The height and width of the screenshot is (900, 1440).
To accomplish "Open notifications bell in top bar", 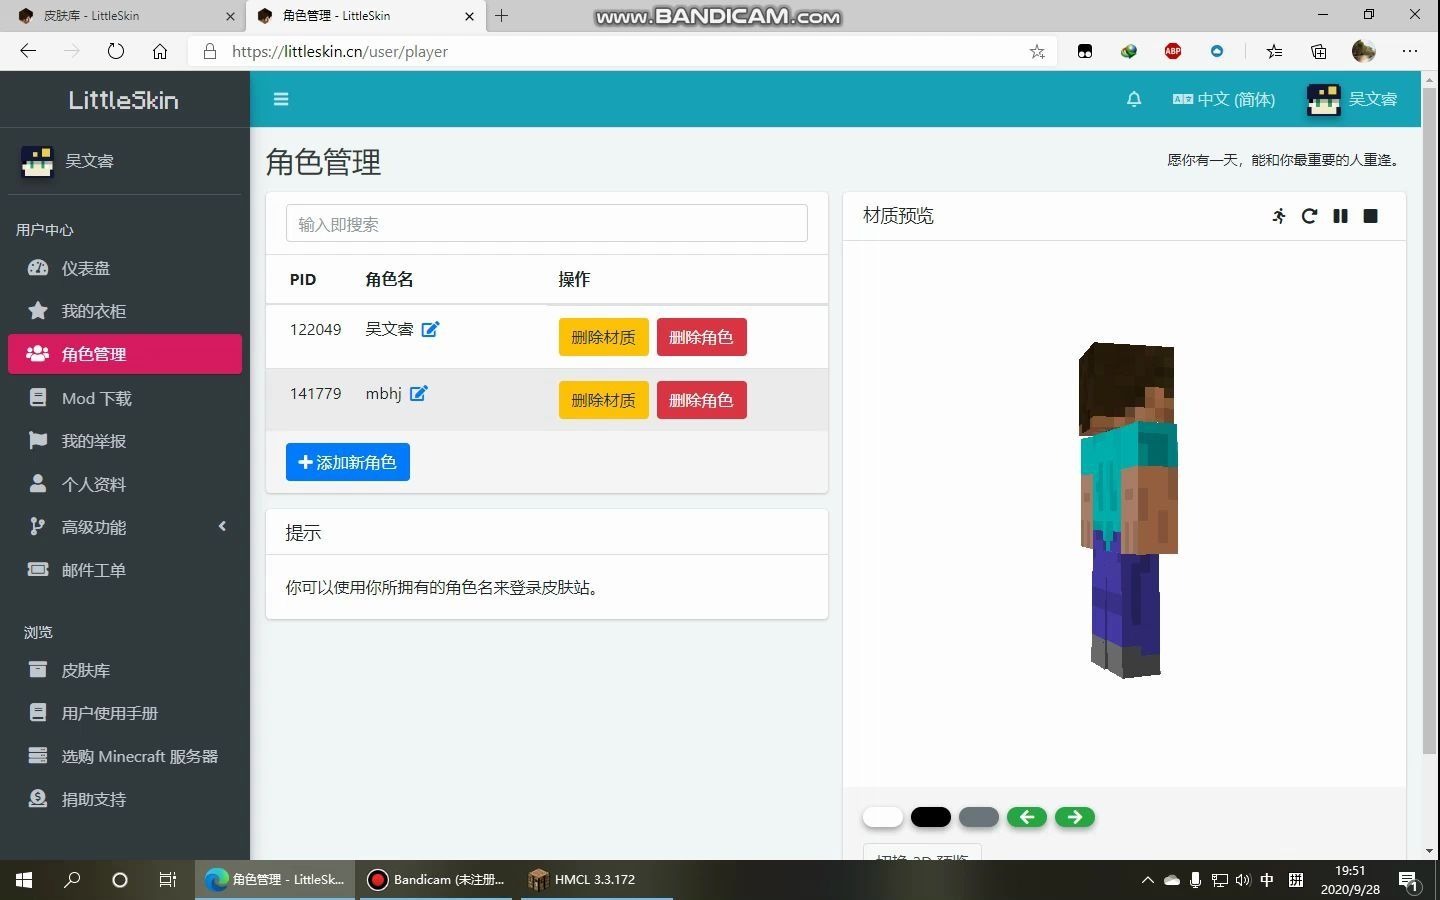I will [x=1134, y=99].
